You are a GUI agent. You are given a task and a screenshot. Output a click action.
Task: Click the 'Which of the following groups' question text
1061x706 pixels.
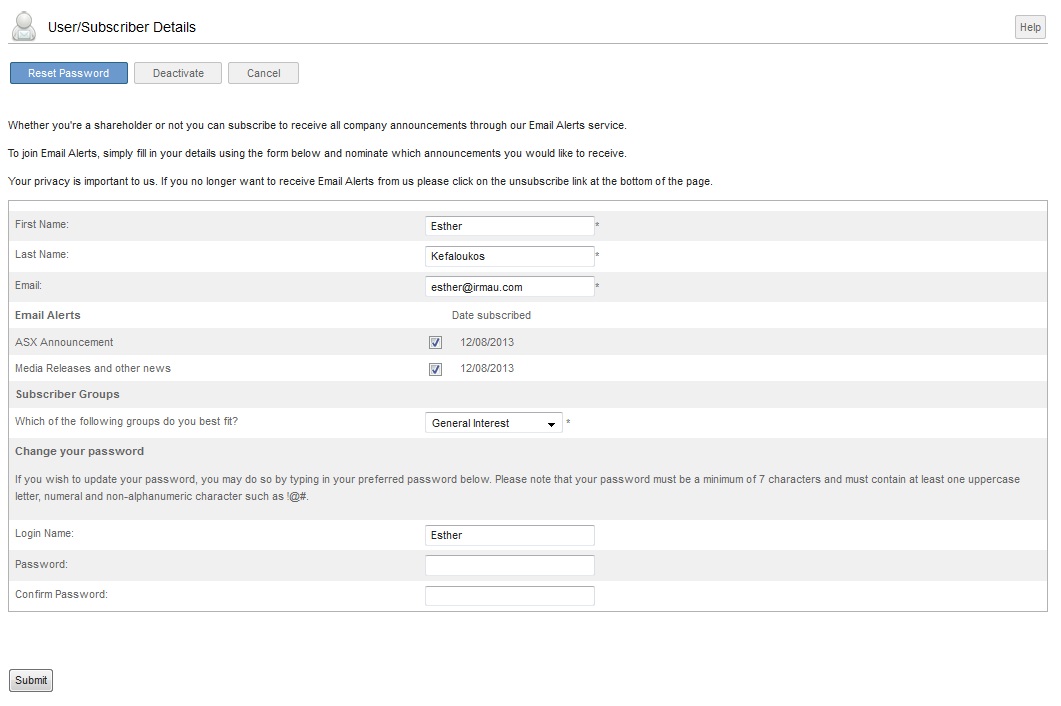pyautogui.click(x=127, y=421)
